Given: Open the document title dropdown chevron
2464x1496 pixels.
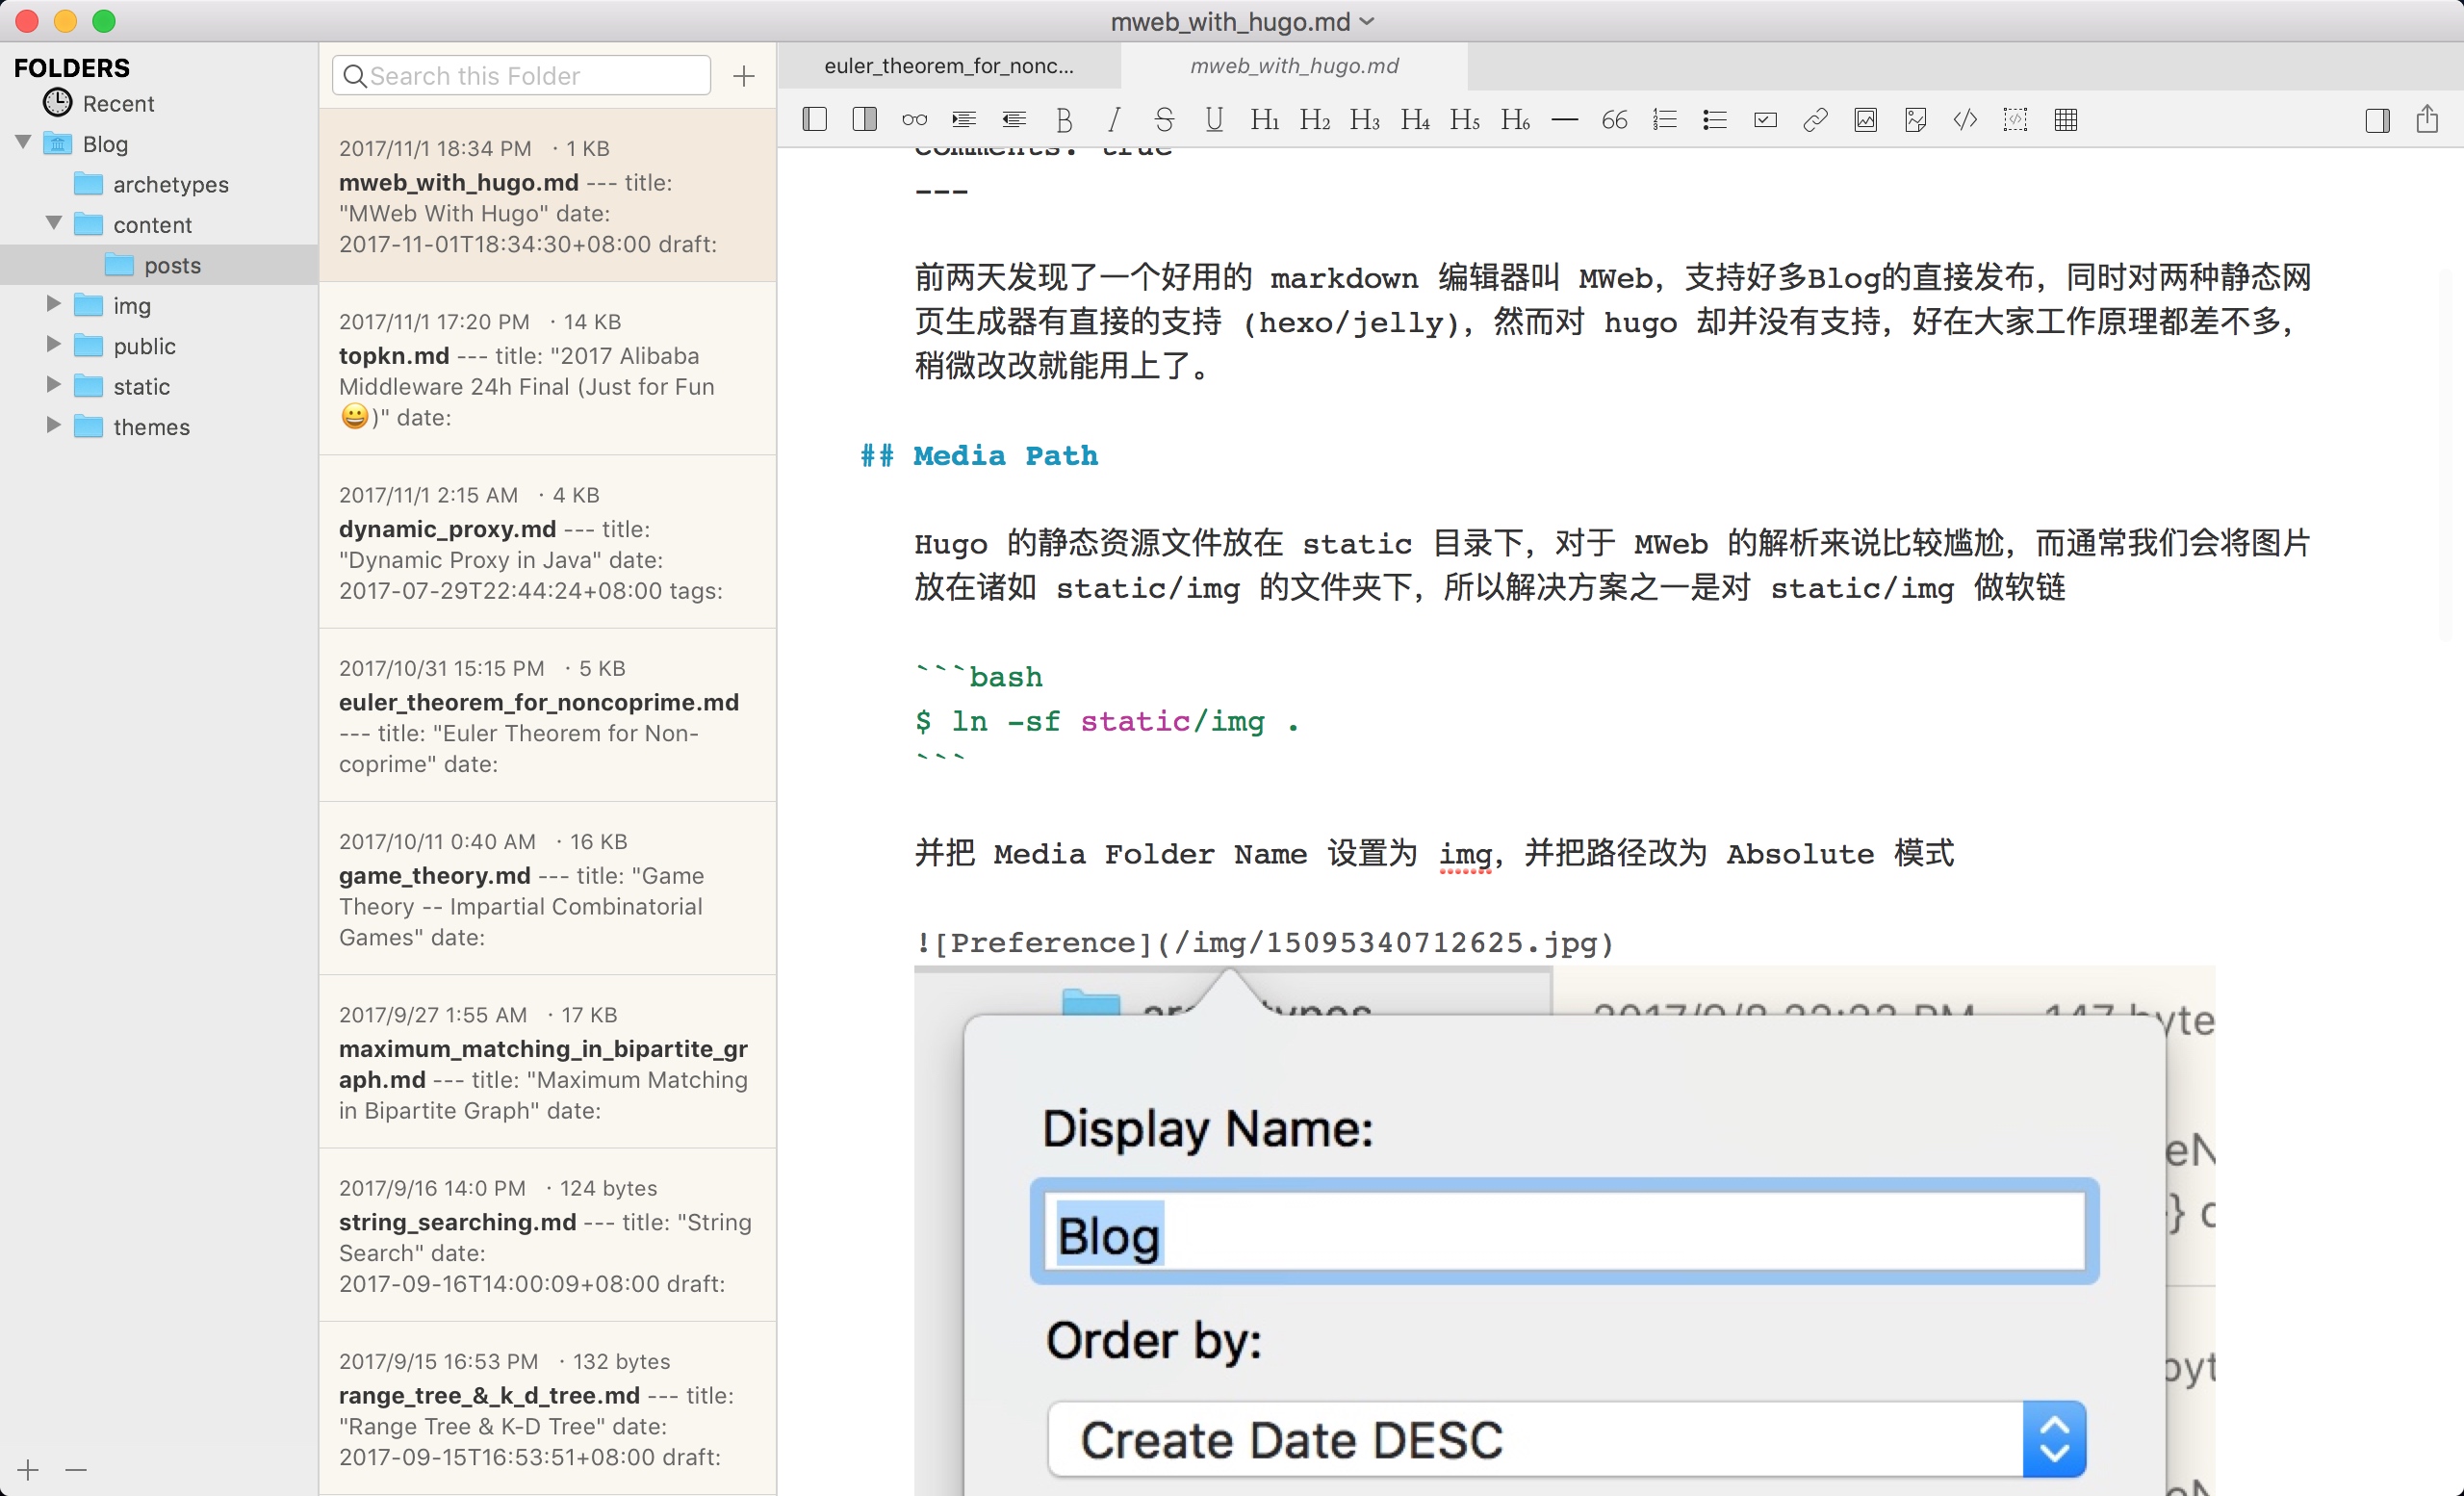Looking at the screenshot, I should [1368, 21].
